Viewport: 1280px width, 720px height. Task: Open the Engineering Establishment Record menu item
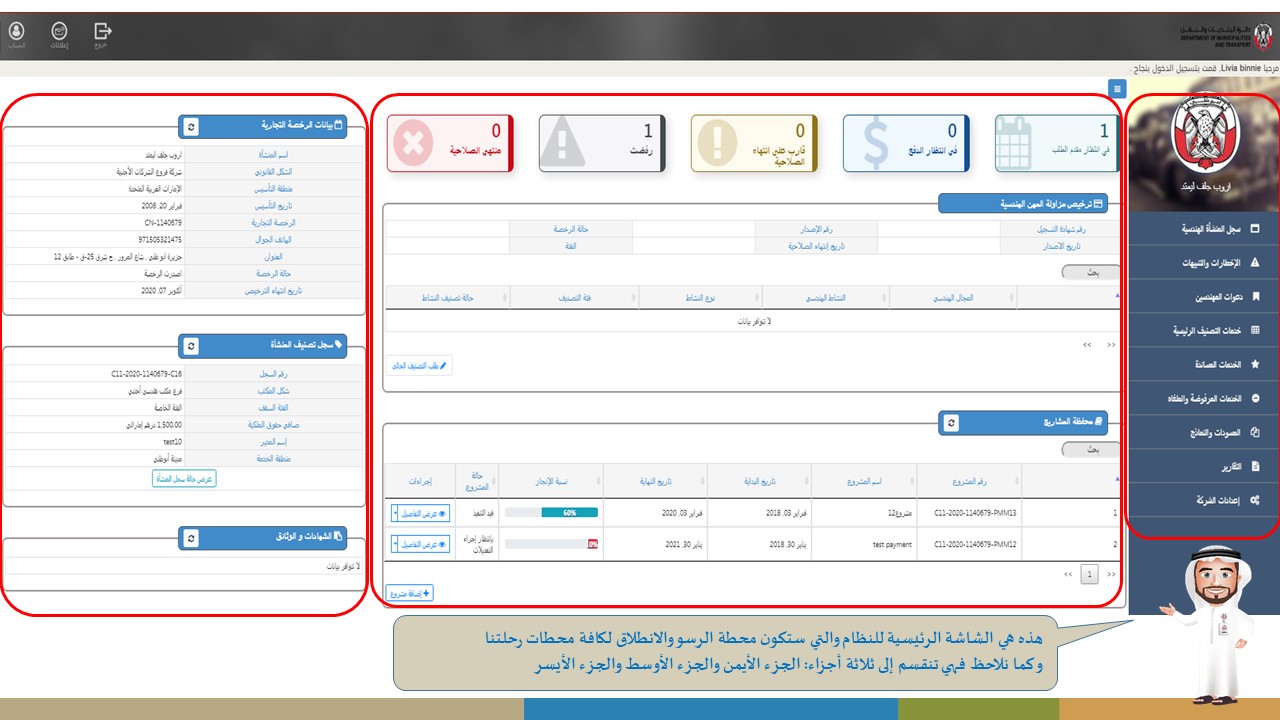pos(1203,230)
